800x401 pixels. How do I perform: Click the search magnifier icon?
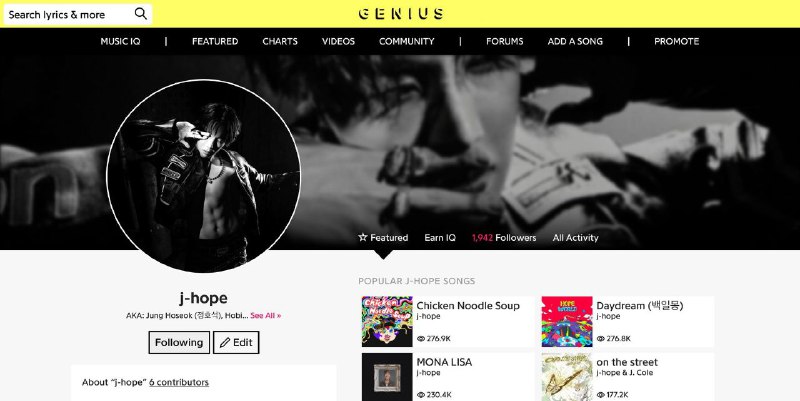point(141,14)
